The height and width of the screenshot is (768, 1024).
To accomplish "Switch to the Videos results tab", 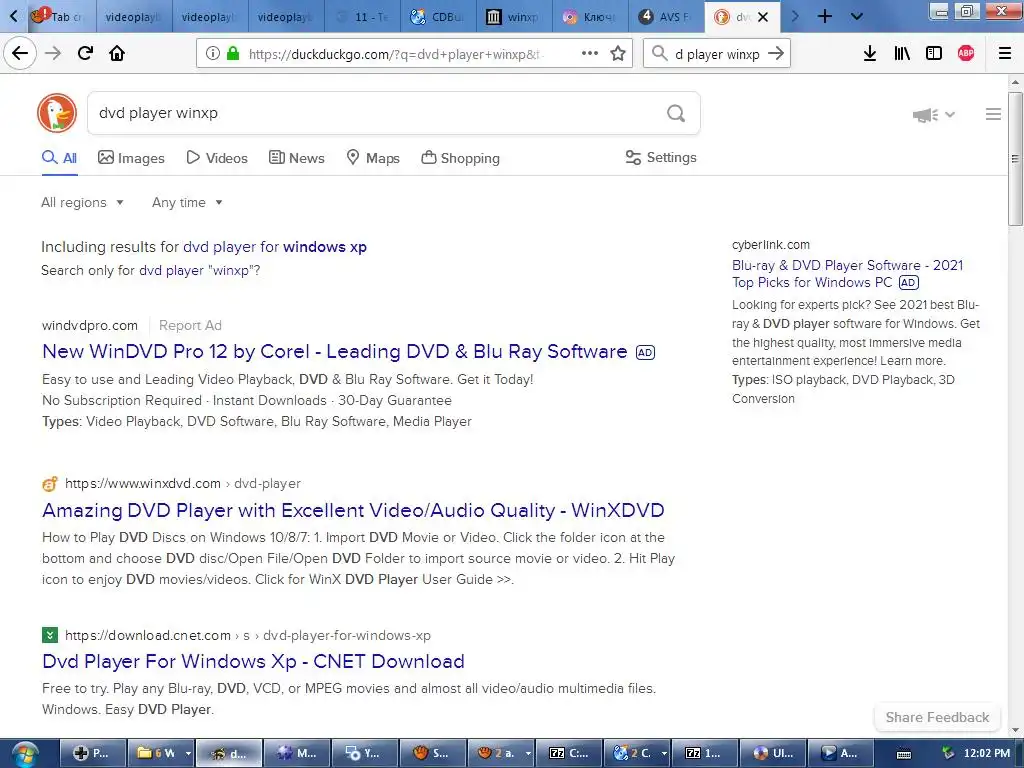I will pos(217,158).
